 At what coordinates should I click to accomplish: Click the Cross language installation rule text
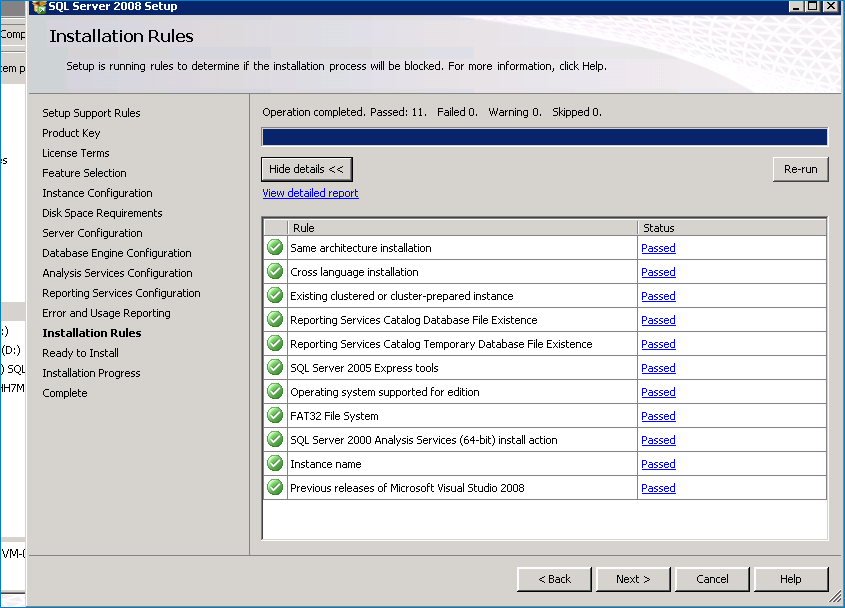[x=354, y=272]
